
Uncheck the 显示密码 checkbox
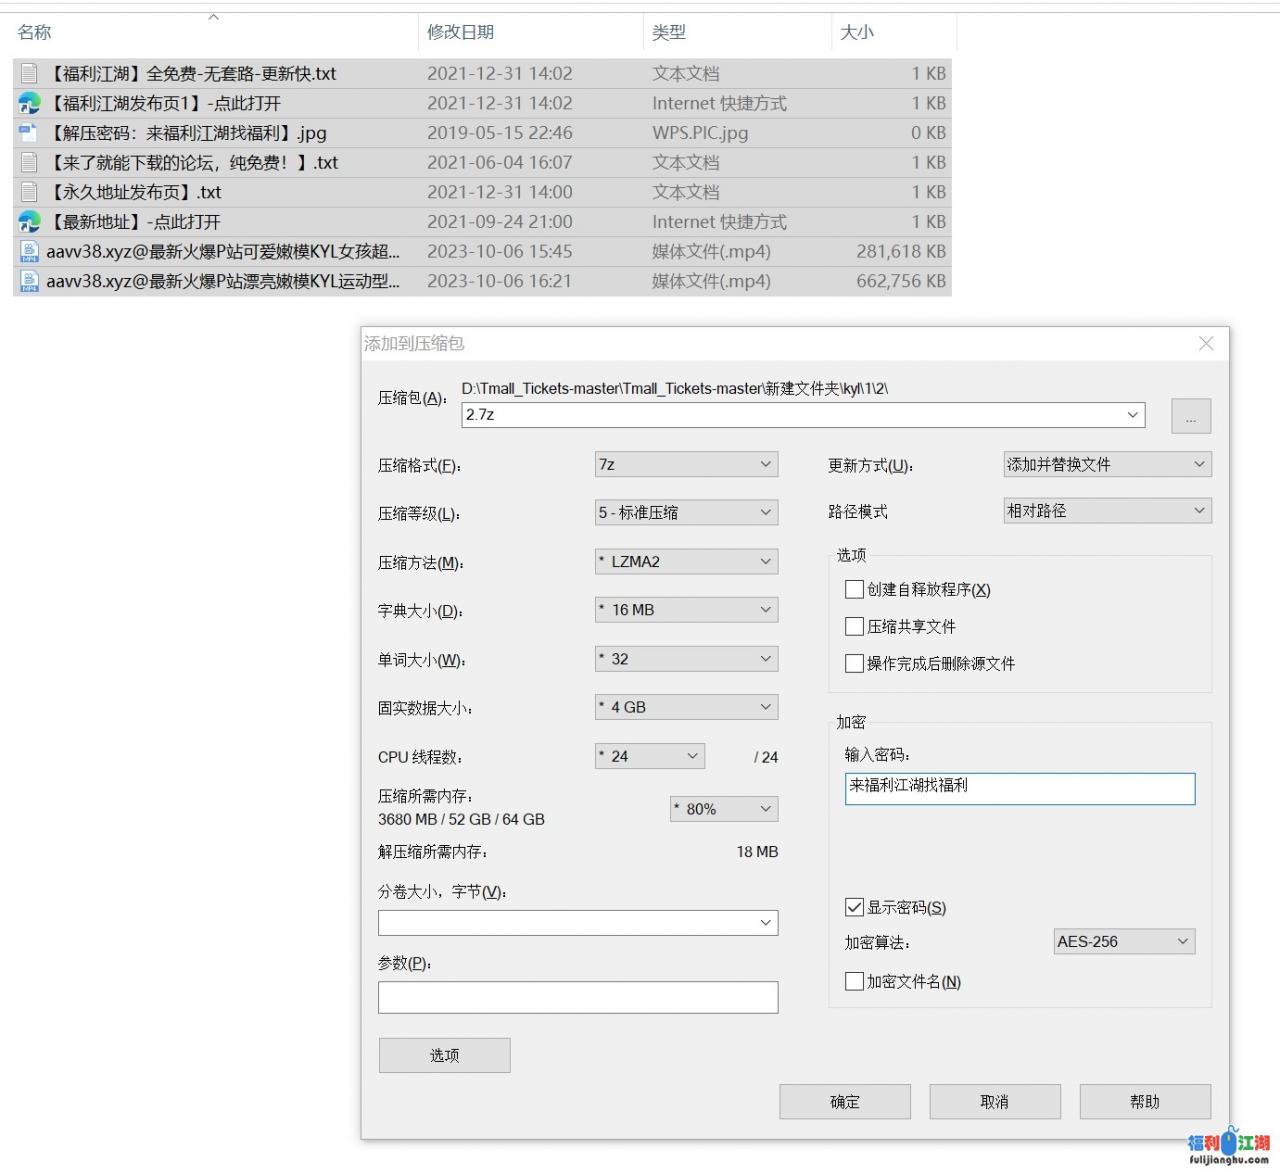tap(855, 907)
